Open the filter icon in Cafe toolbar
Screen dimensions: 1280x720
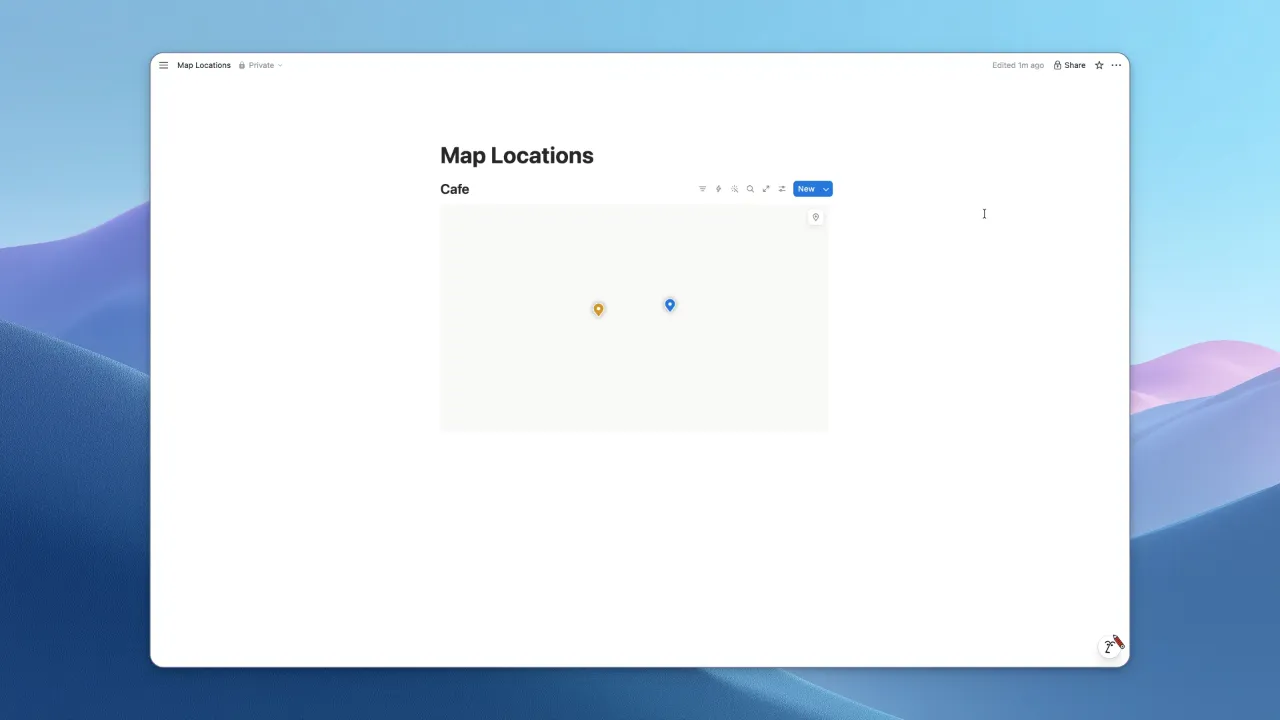(x=702, y=189)
